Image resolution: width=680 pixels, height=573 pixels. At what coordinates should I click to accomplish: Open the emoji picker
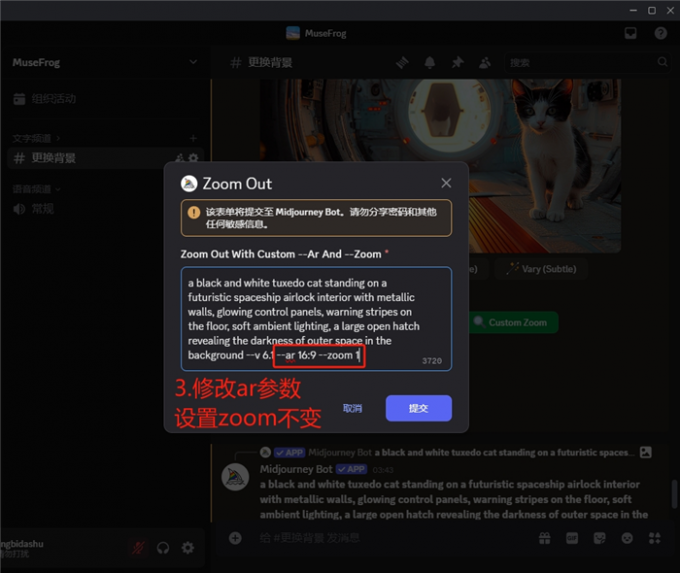pyautogui.click(x=627, y=538)
